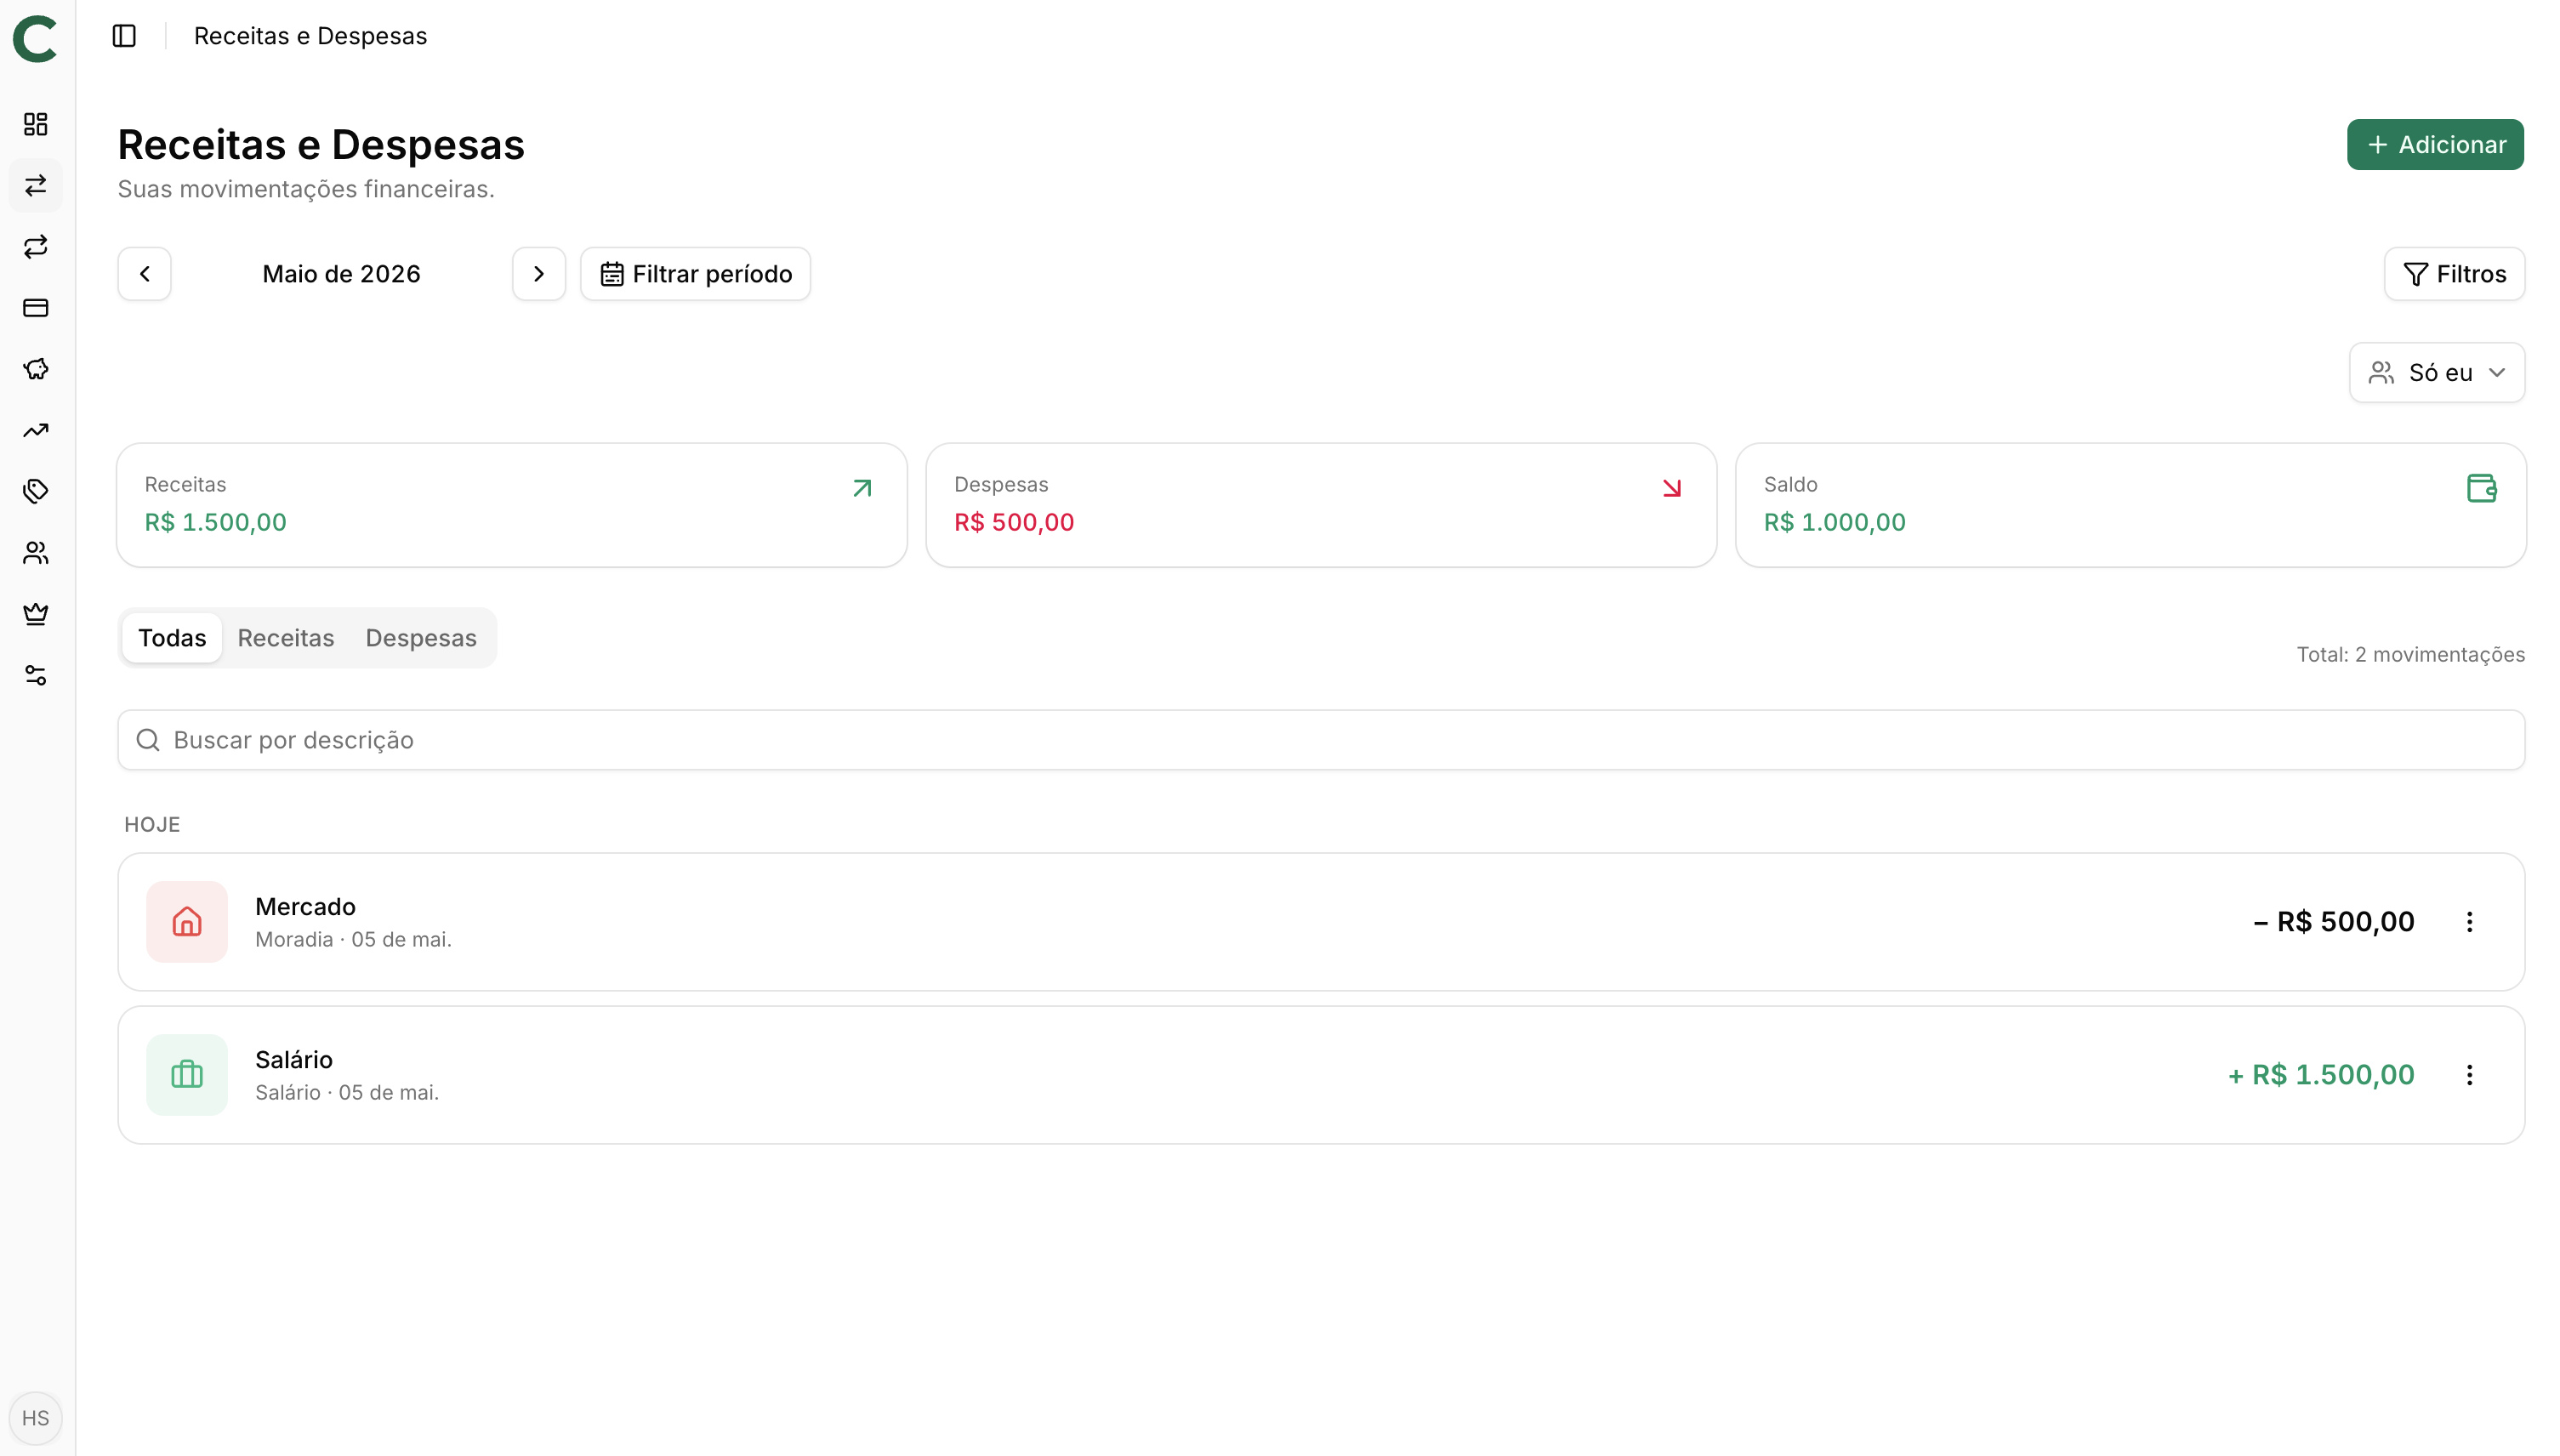Click the Mercado house category icon
The width and height of the screenshot is (2560, 1456).
187,922
